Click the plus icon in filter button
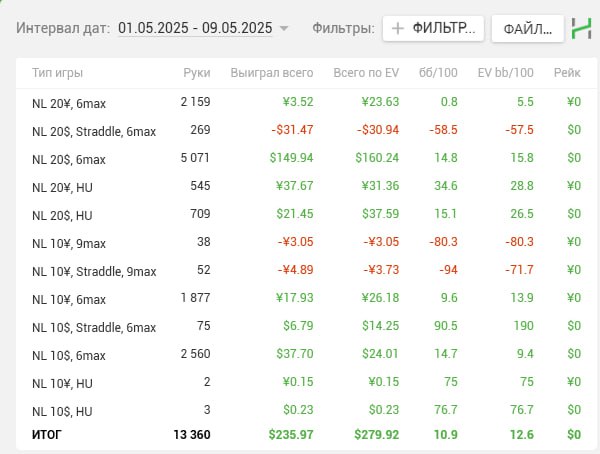Image resolution: width=600 pixels, height=454 pixels. [398, 28]
